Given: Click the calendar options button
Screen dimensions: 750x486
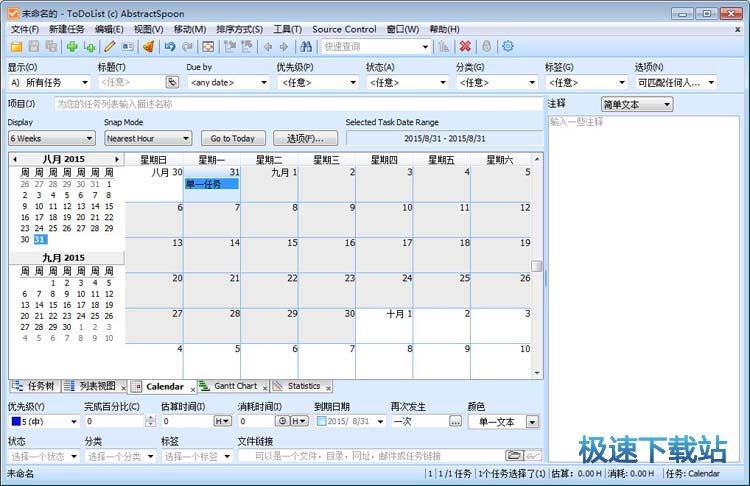Looking at the screenshot, I should point(304,139).
